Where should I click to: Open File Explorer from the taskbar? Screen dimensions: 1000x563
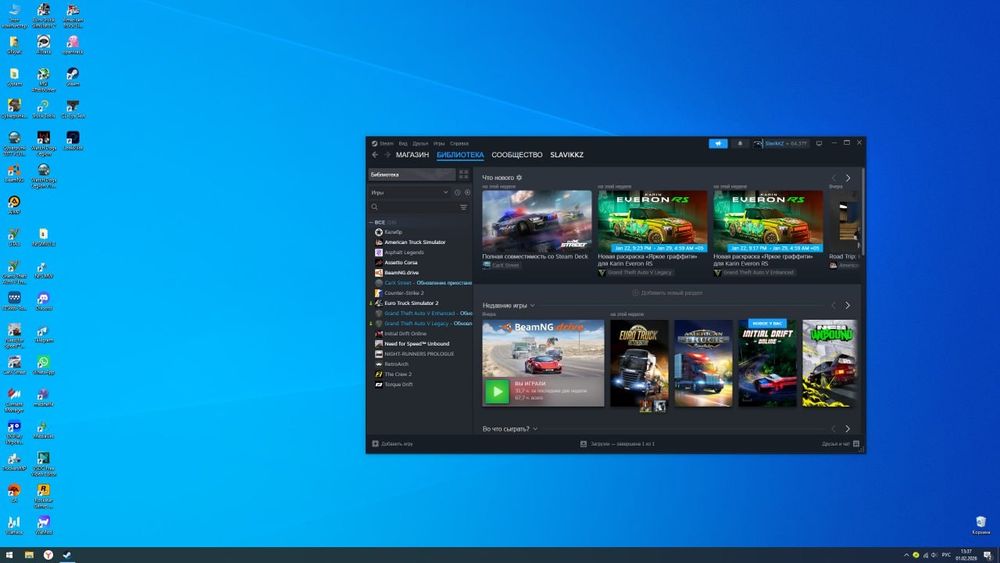tap(29, 555)
